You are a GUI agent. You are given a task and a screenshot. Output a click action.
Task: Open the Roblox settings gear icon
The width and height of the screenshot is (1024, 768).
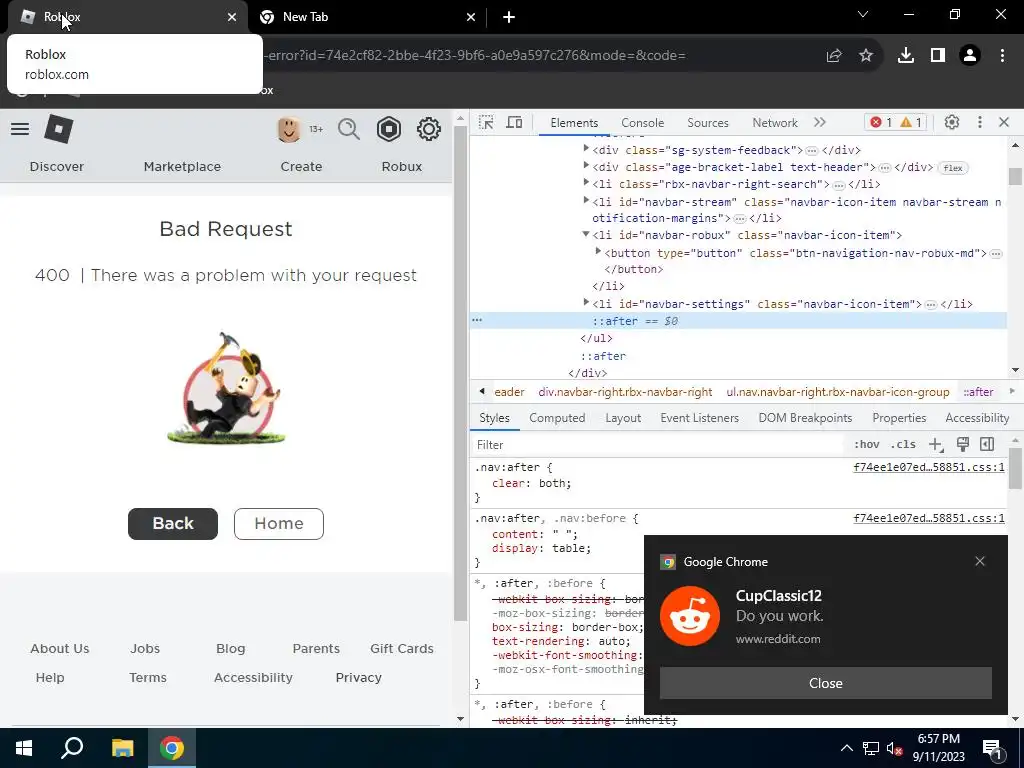point(428,129)
